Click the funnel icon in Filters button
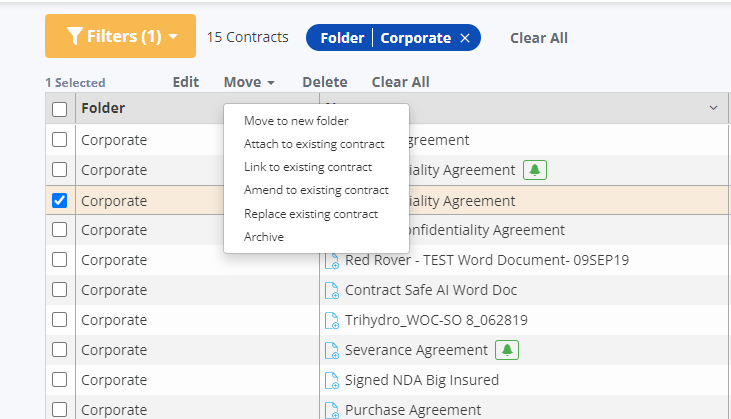731x419 pixels. pos(75,36)
